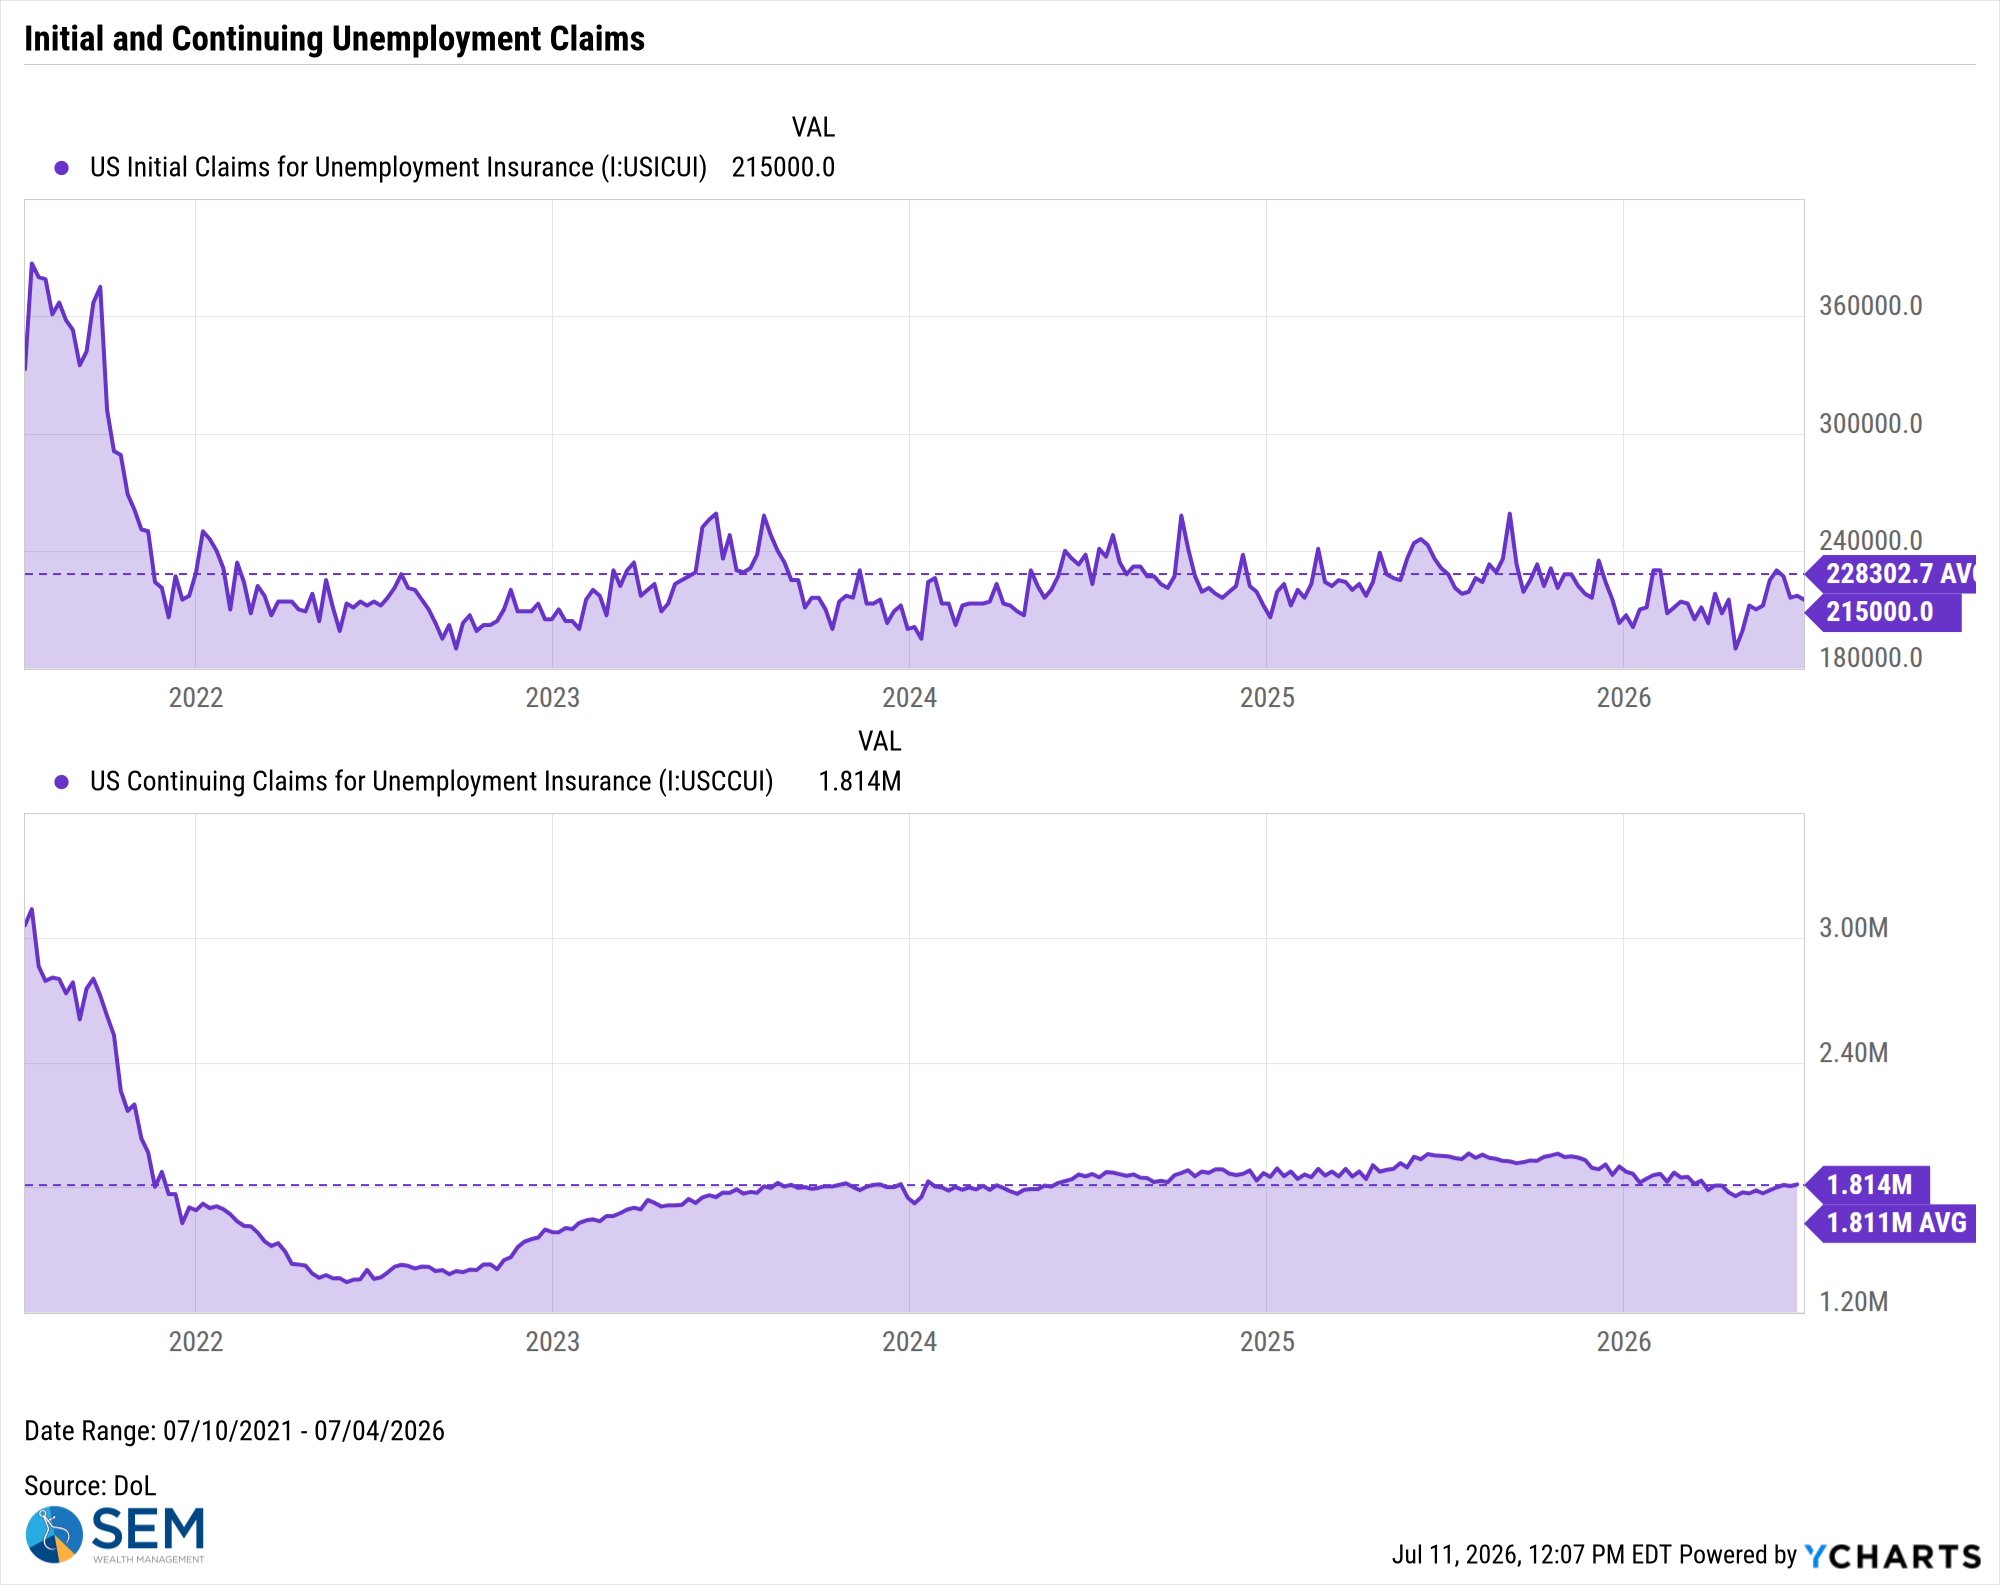Click the 1.811M AVG flag on the bottom chart
Image resolution: width=2000 pixels, height=1585 pixels.
[1891, 1223]
